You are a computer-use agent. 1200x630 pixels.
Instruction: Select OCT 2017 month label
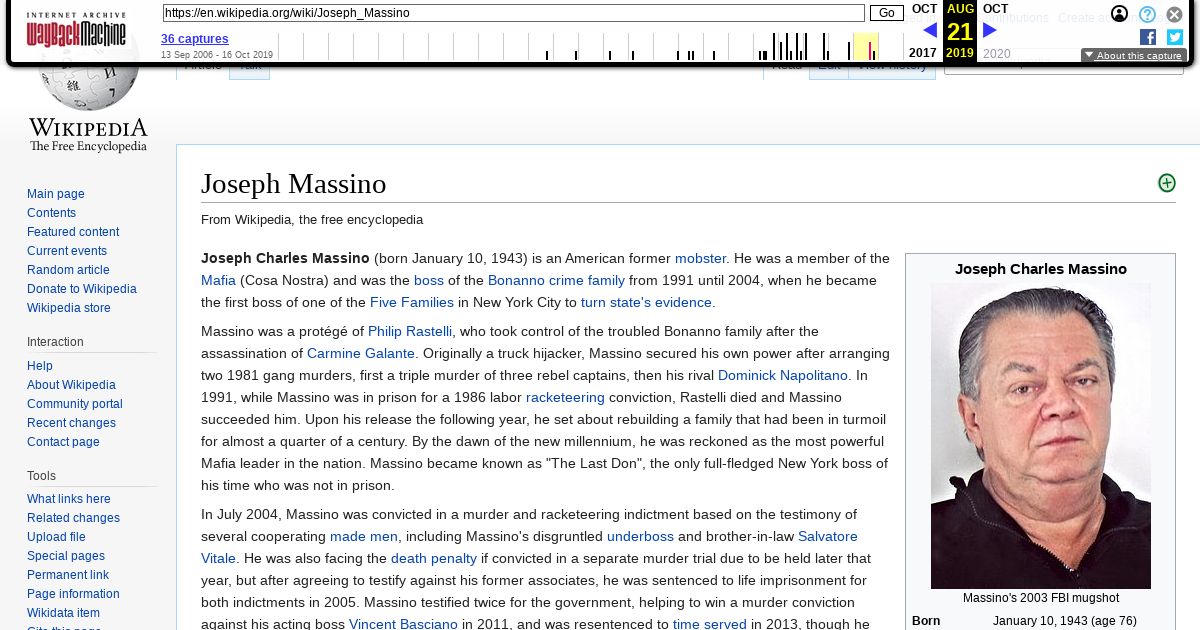coord(924,9)
